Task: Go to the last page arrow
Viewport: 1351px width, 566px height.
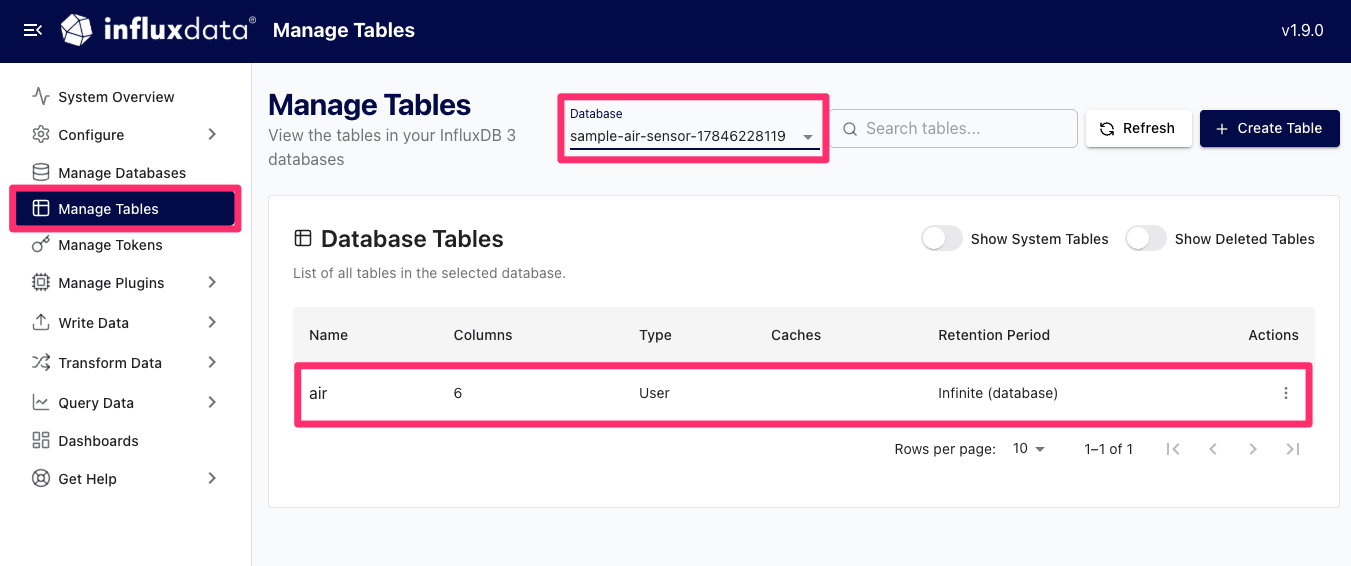Action: tap(1293, 449)
